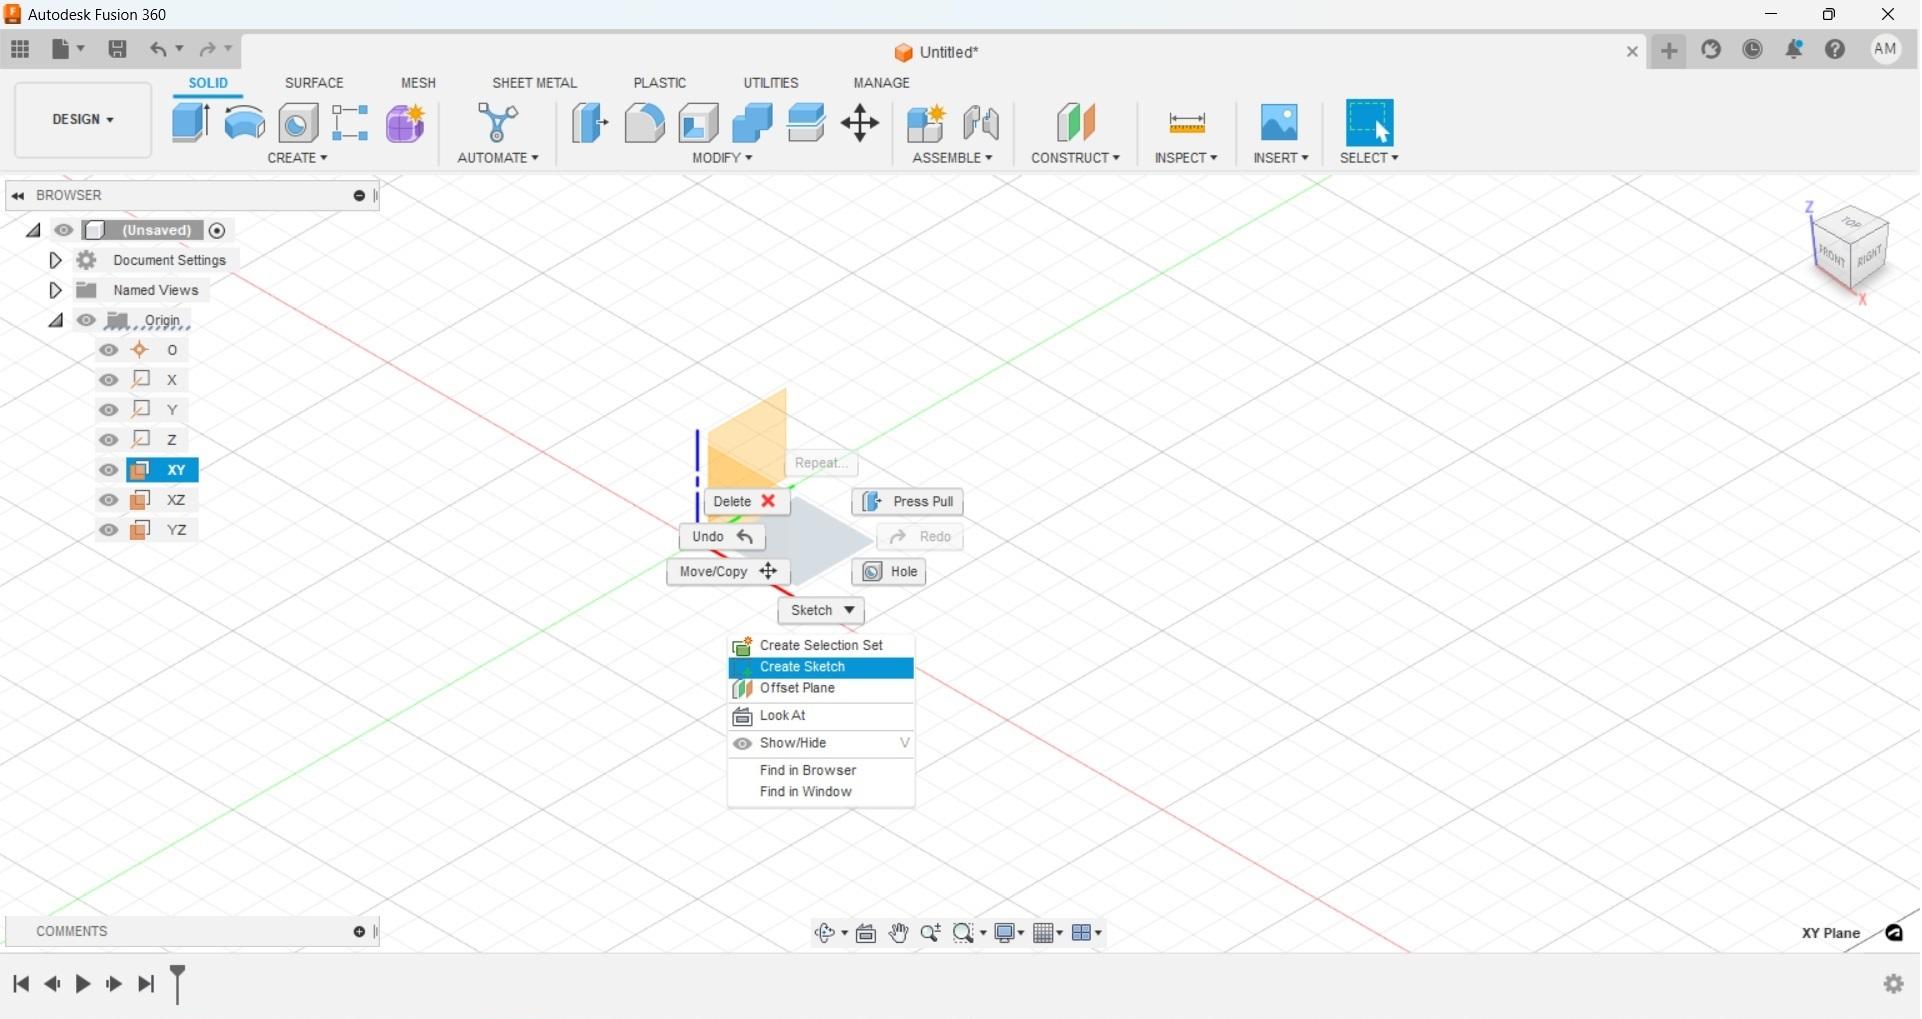Hide the Origin folder via eye icon

click(87, 321)
